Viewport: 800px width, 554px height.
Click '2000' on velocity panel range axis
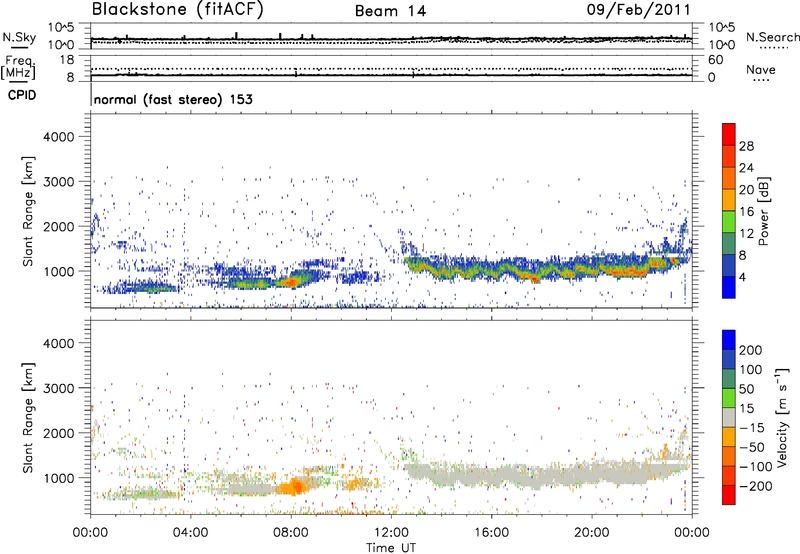coord(58,433)
